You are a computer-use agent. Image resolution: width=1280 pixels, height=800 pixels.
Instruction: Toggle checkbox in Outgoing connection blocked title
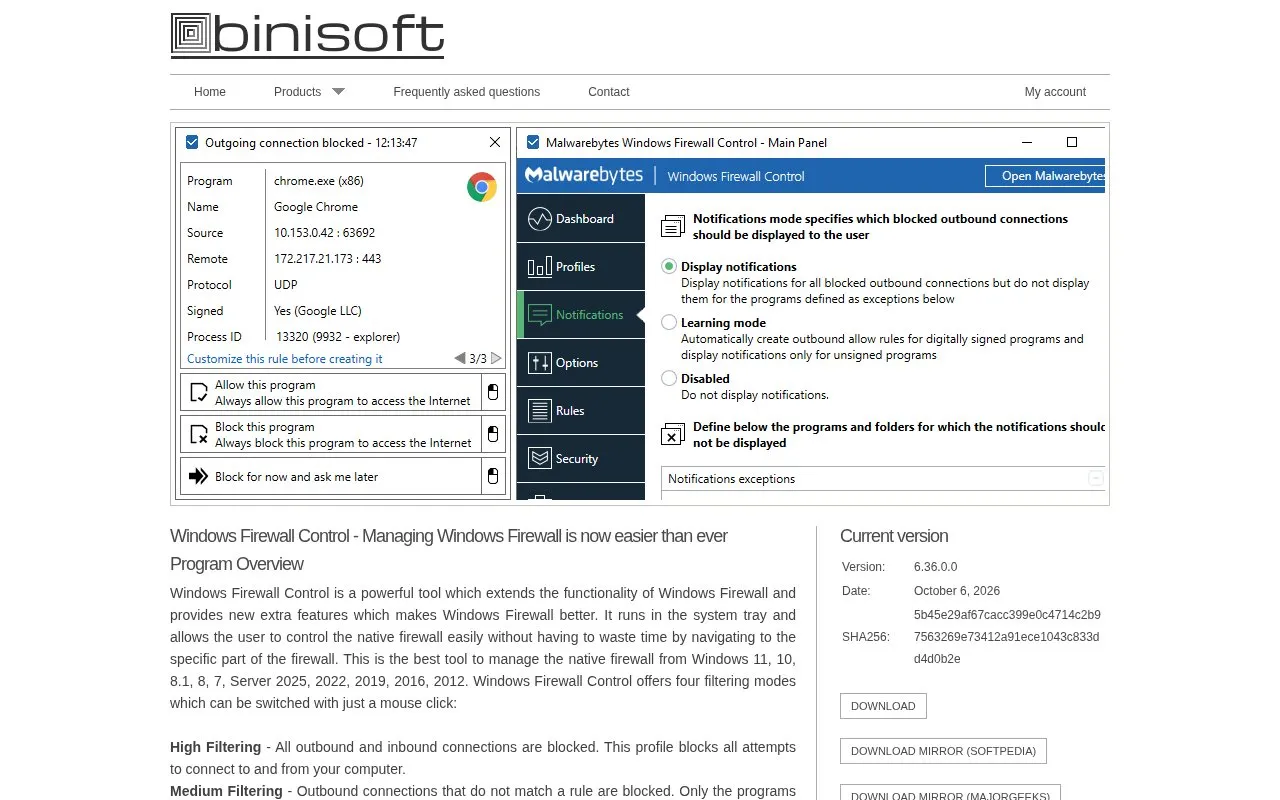click(x=192, y=143)
